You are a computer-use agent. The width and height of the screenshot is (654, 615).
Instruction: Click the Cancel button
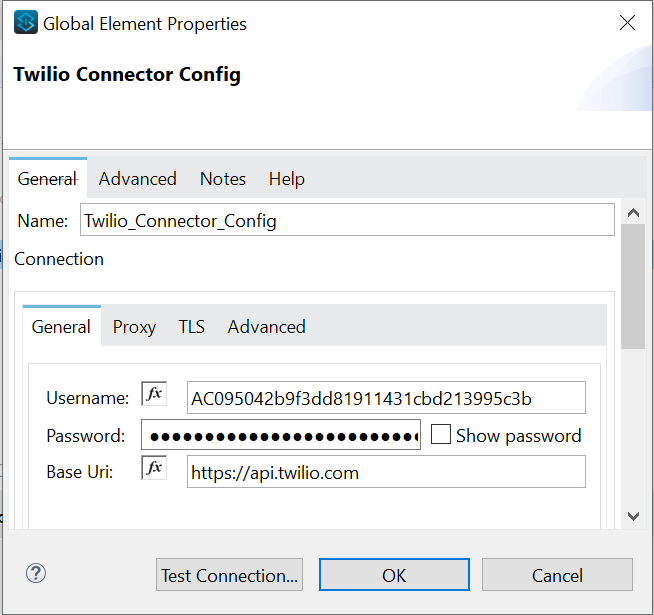tap(557, 575)
